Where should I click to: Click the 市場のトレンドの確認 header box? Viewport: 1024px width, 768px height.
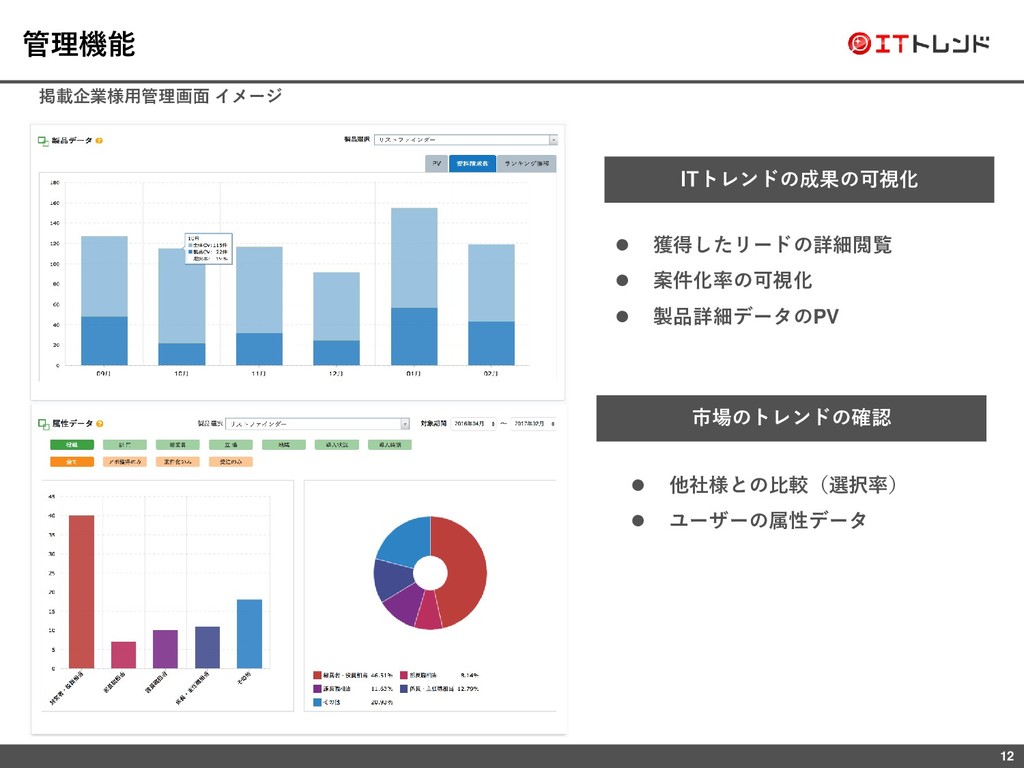pos(791,418)
